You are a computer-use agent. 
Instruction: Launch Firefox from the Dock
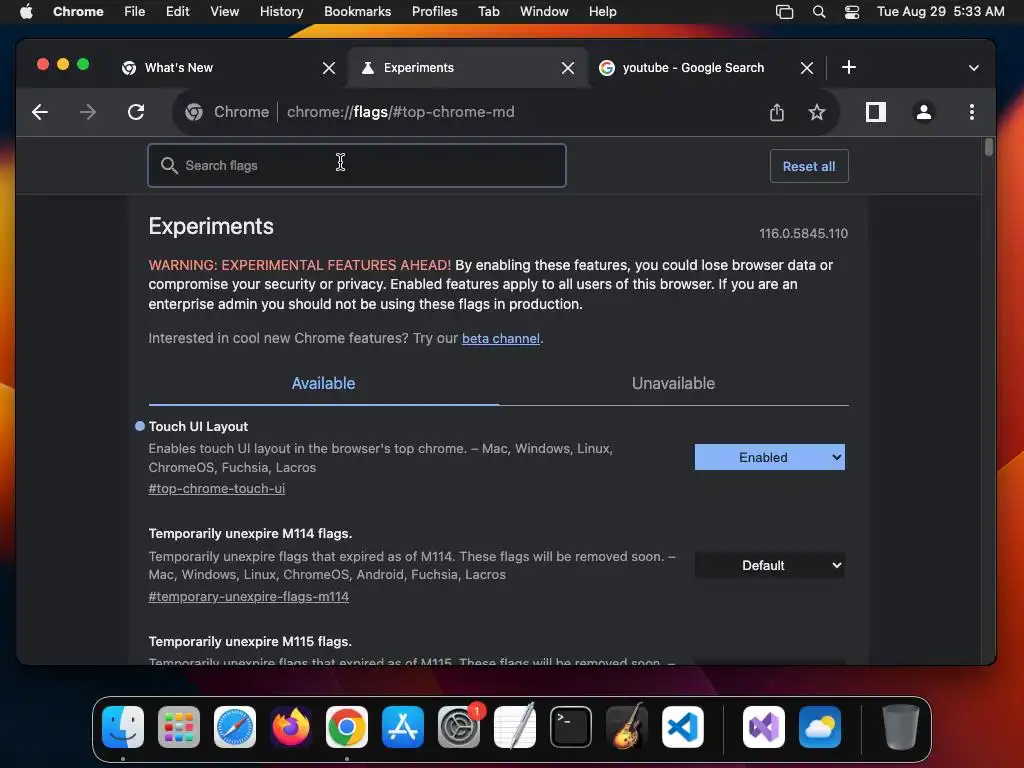[x=291, y=727]
